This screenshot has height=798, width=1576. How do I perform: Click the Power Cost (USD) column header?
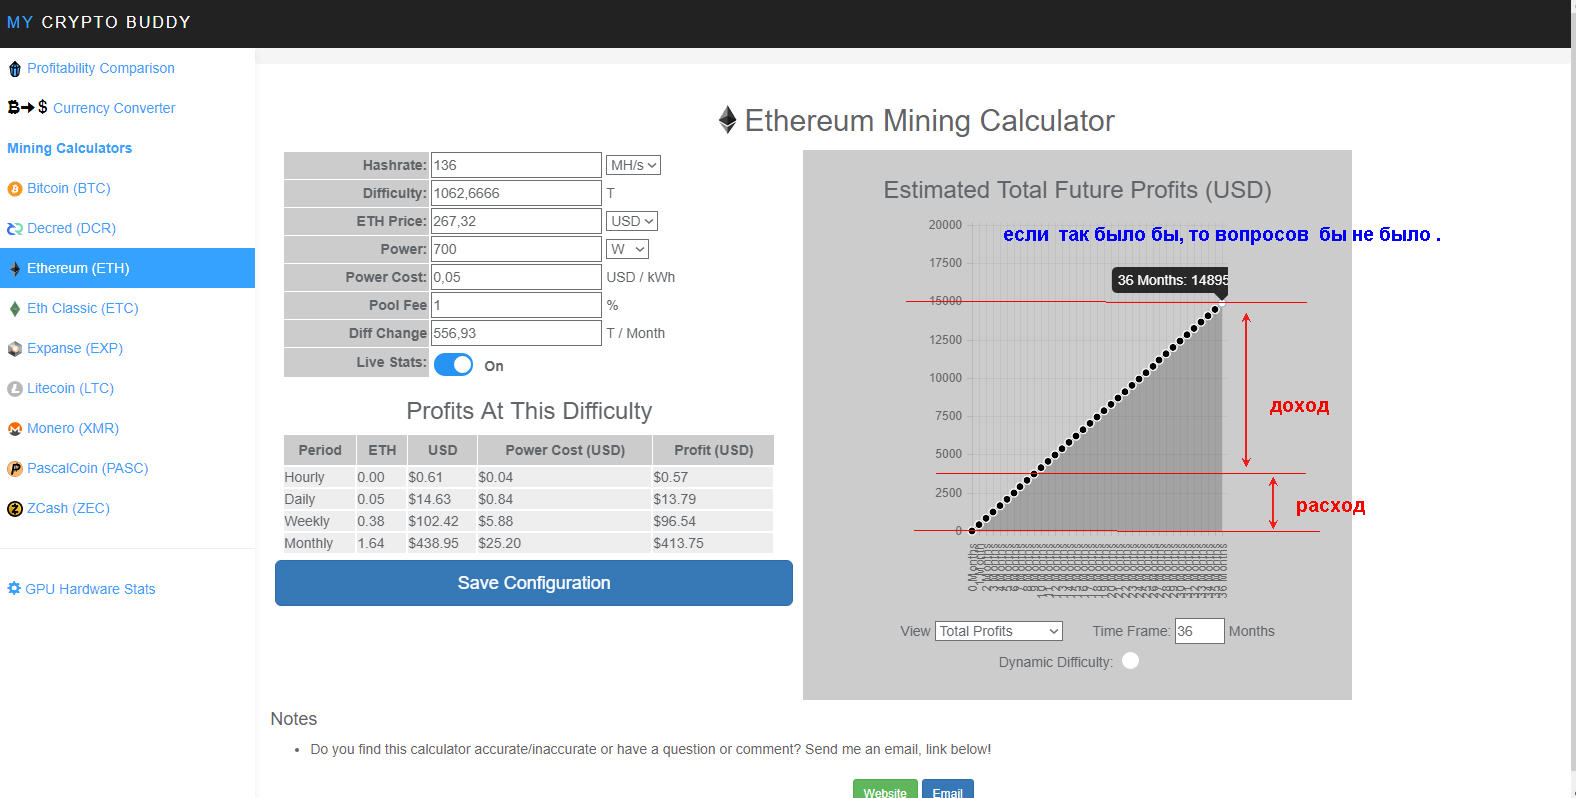tap(565, 450)
